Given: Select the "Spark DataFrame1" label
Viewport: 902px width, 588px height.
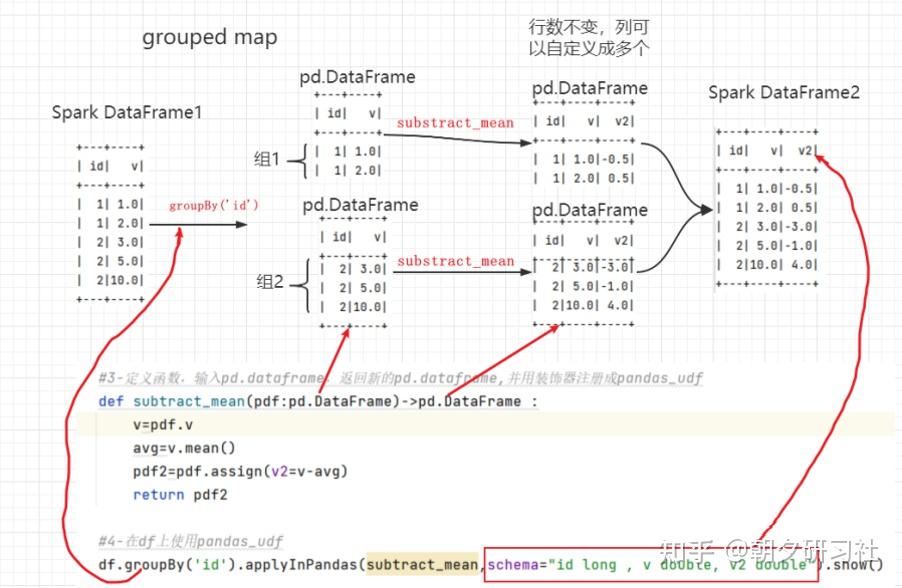Looking at the screenshot, I should tap(127, 112).
